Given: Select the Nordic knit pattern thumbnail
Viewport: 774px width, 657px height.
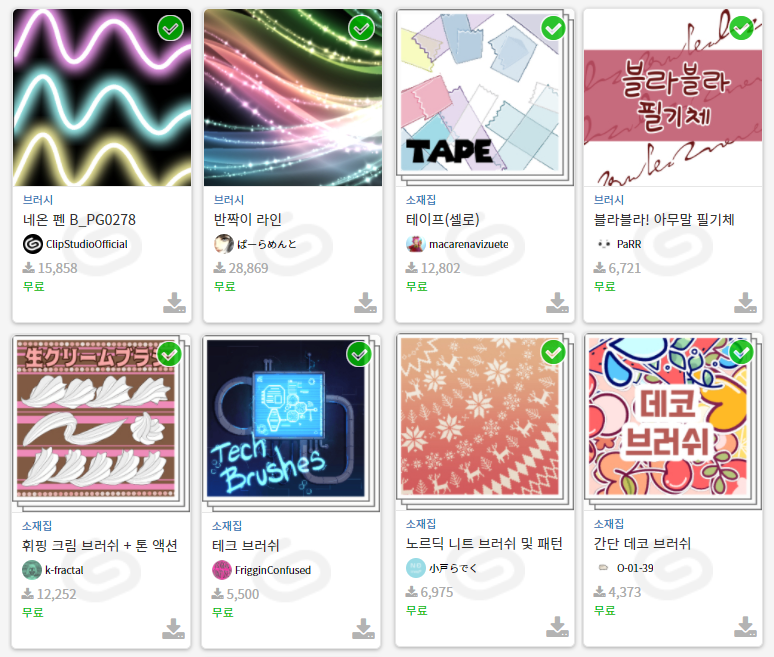Looking at the screenshot, I should (480, 417).
